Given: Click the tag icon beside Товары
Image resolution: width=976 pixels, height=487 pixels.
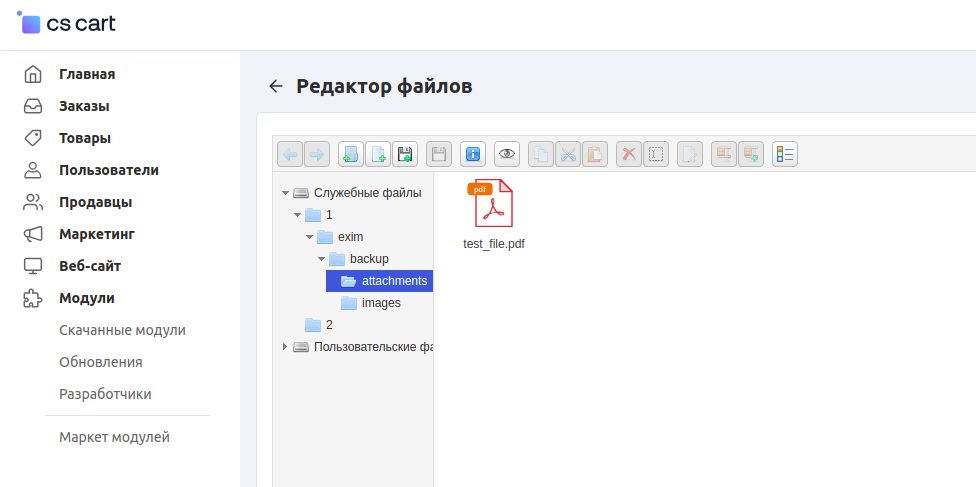Looking at the screenshot, I should (32, 138).
